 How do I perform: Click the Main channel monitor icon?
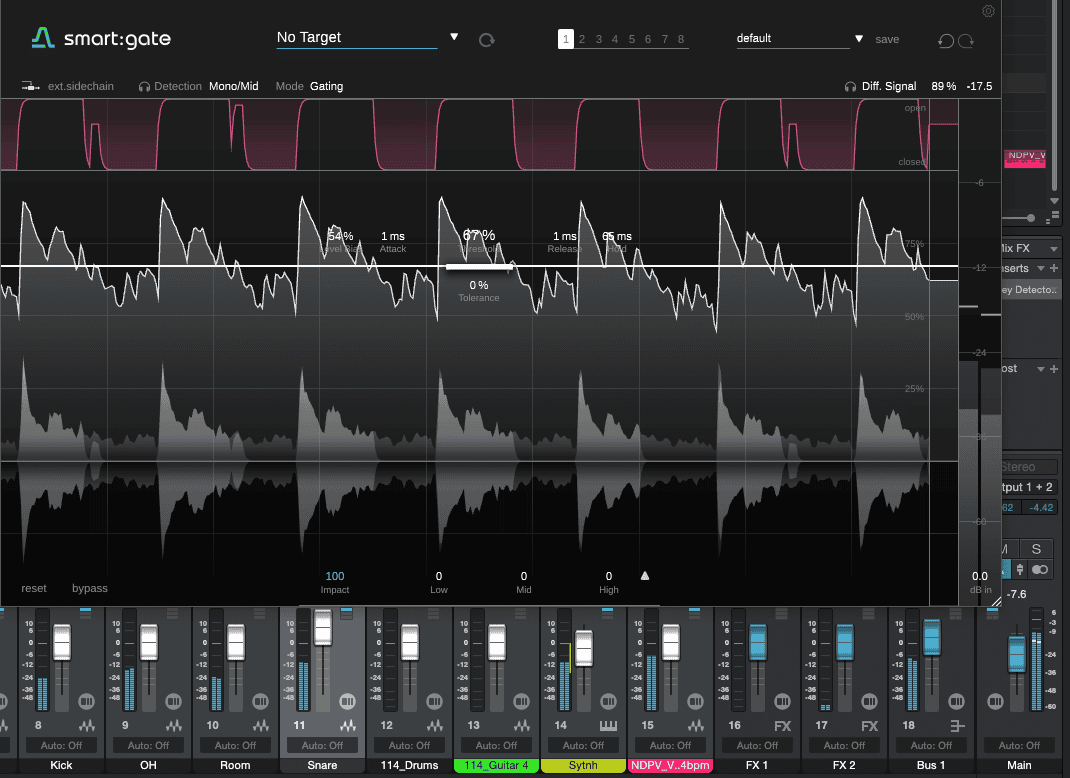[996, 701]
